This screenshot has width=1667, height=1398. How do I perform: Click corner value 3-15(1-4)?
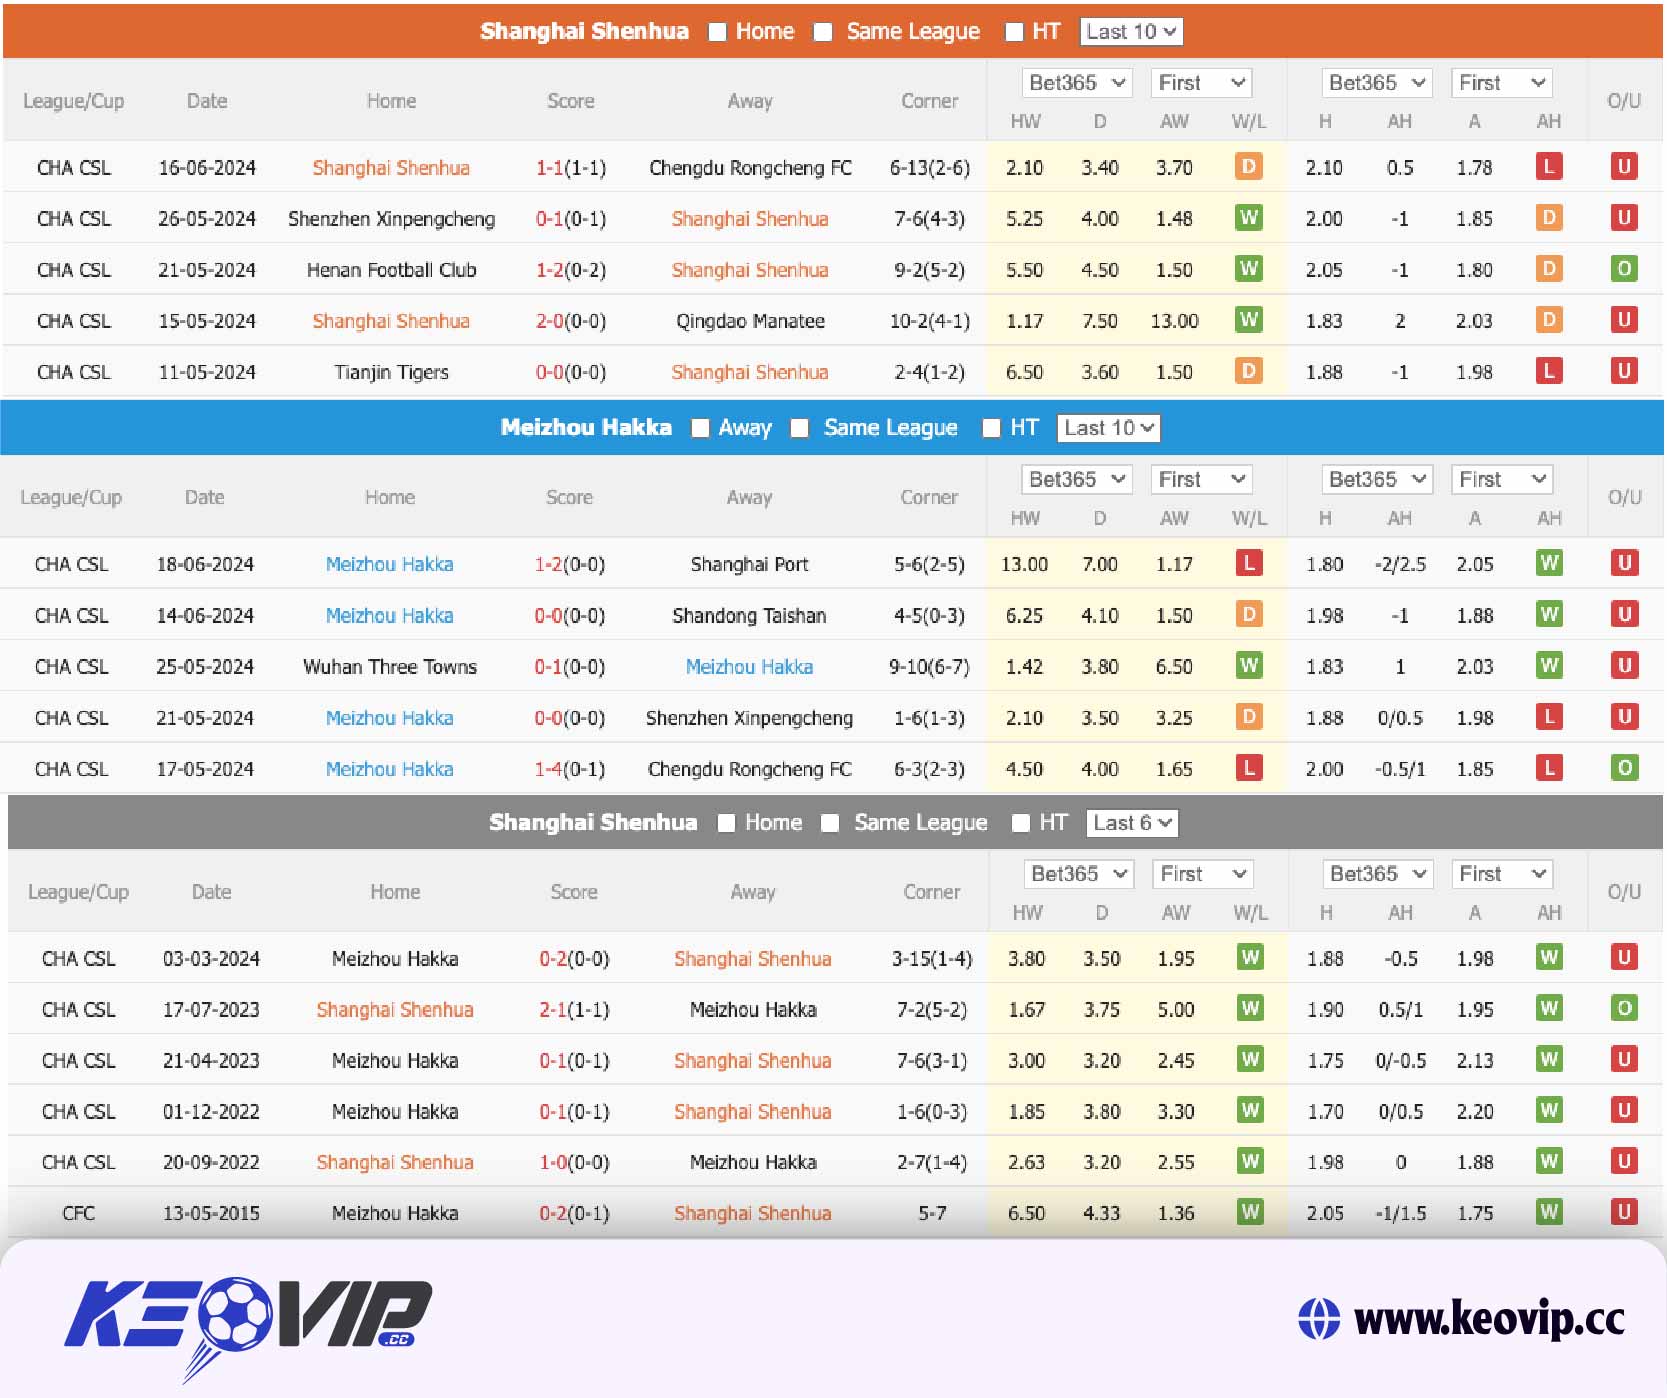pos(932,959)
